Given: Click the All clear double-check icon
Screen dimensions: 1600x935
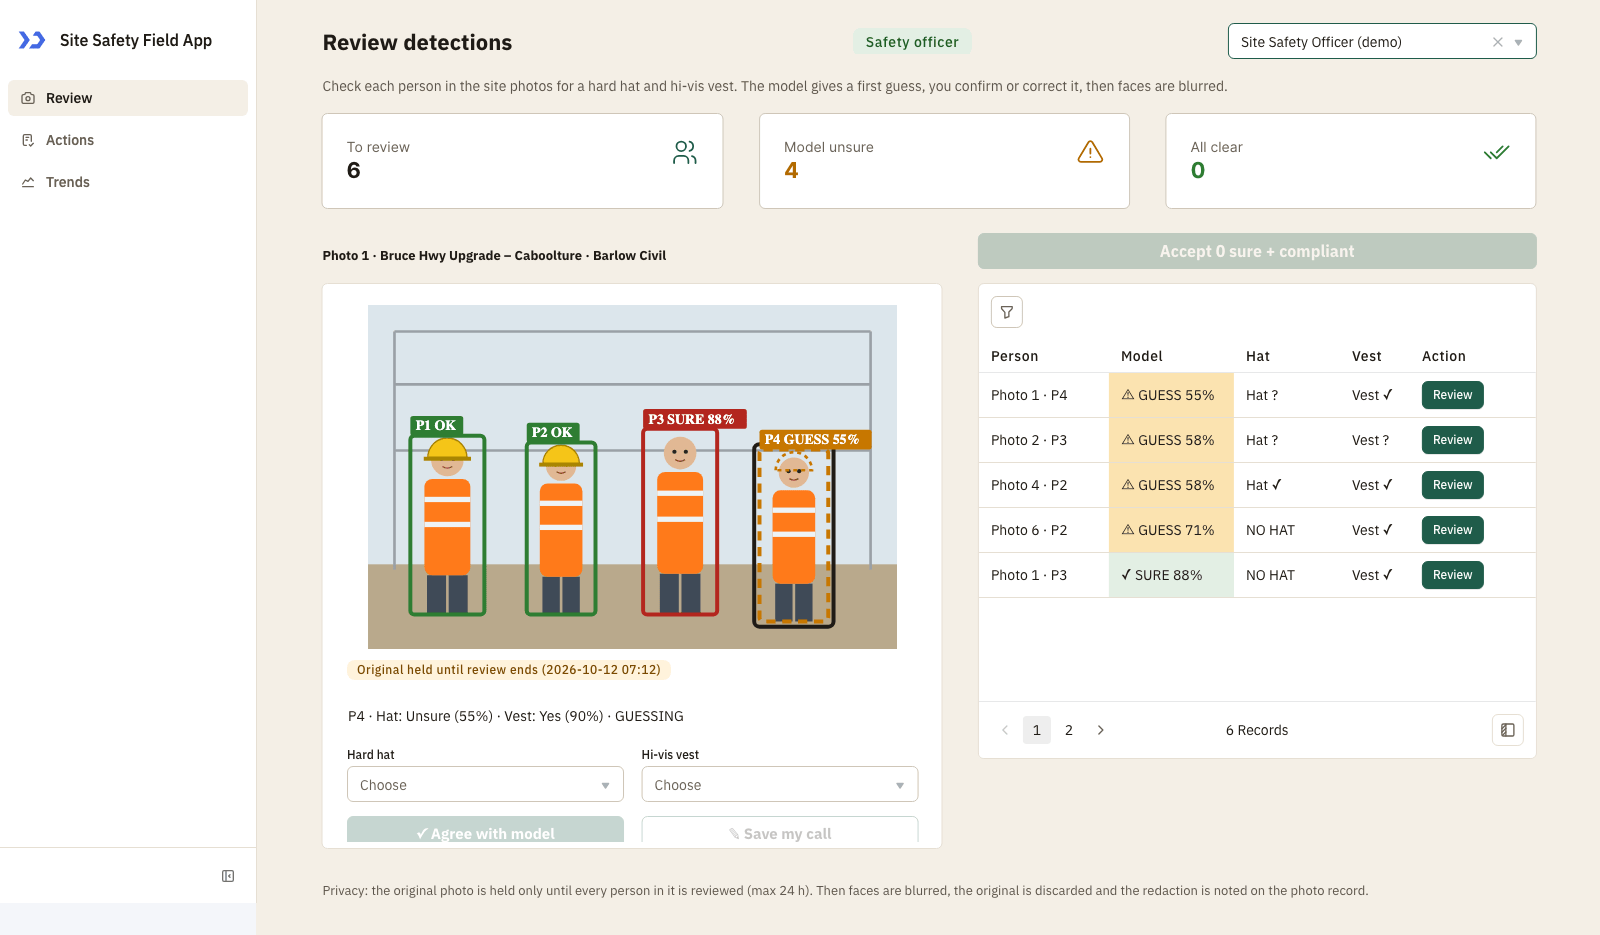Looking at the screenshot, I should pyautogui.click(x=1497, y=152).
